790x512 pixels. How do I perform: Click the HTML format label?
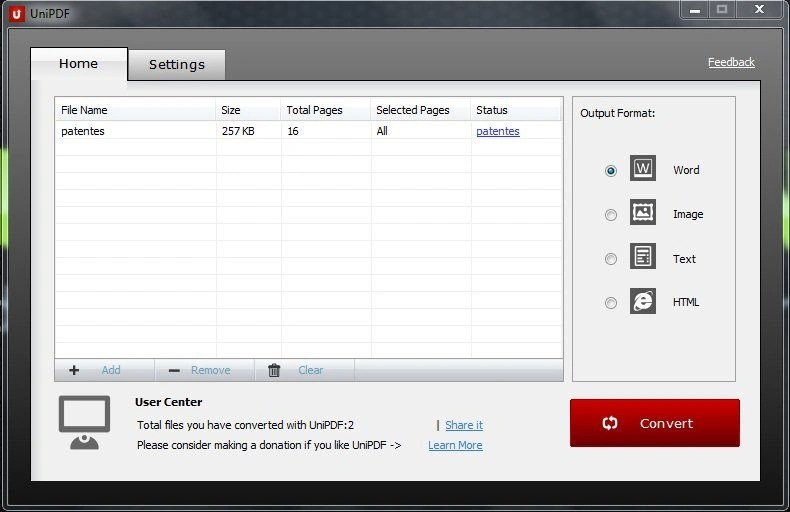click(686, 302)
